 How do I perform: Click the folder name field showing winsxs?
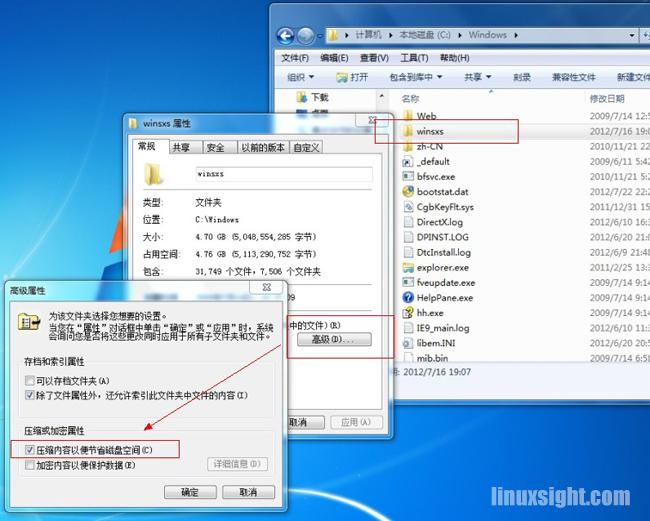tap(284, 174)
